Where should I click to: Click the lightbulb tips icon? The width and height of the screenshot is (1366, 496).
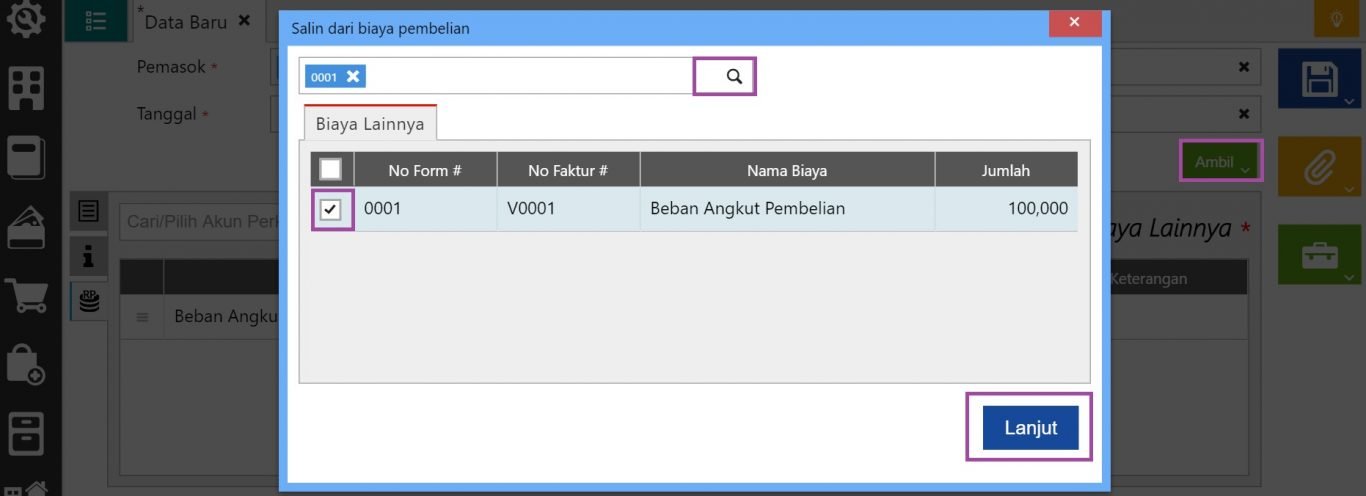(x=1336, y=19)
